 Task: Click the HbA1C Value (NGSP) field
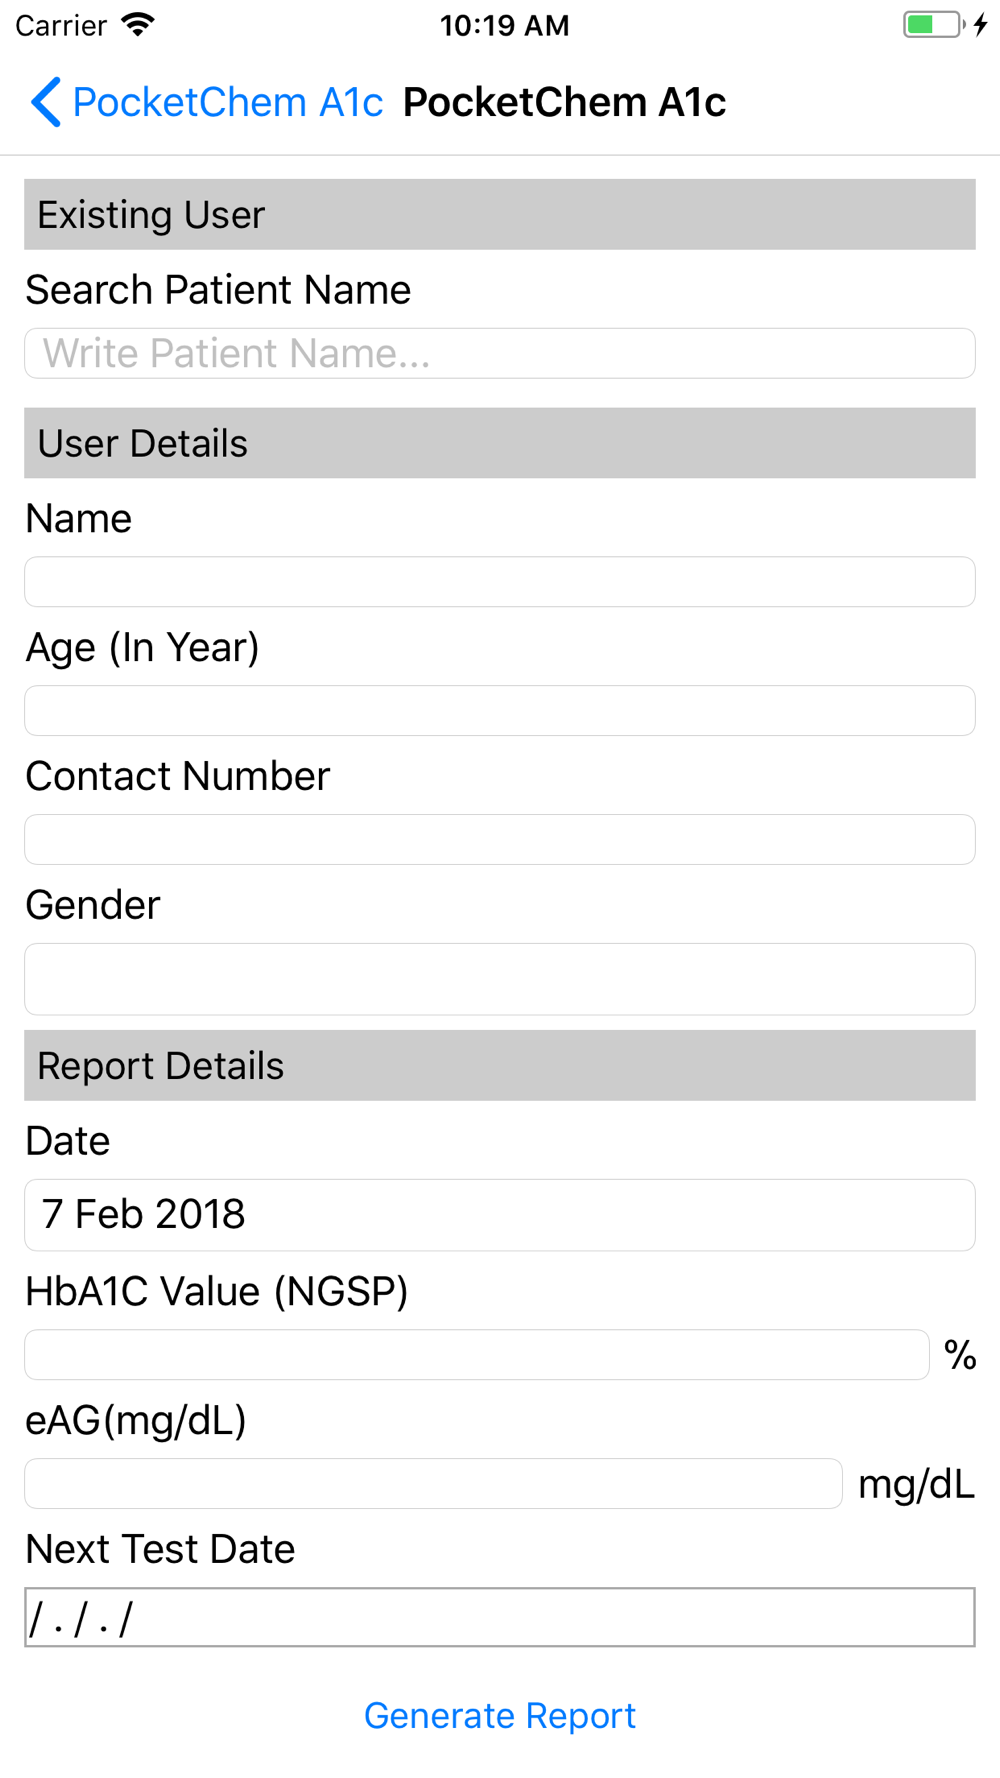click(477, 1355)
